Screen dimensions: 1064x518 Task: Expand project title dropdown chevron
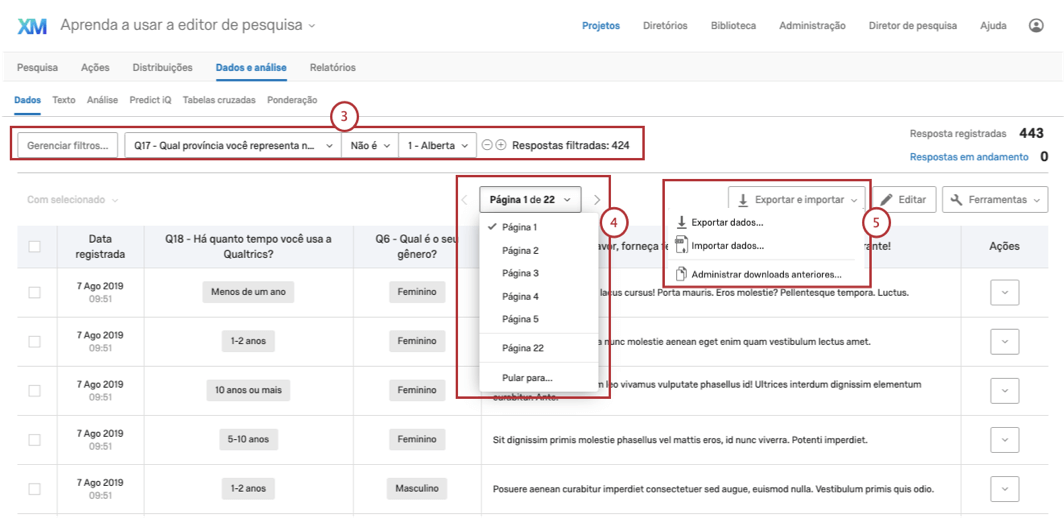(x=311, y=26)
